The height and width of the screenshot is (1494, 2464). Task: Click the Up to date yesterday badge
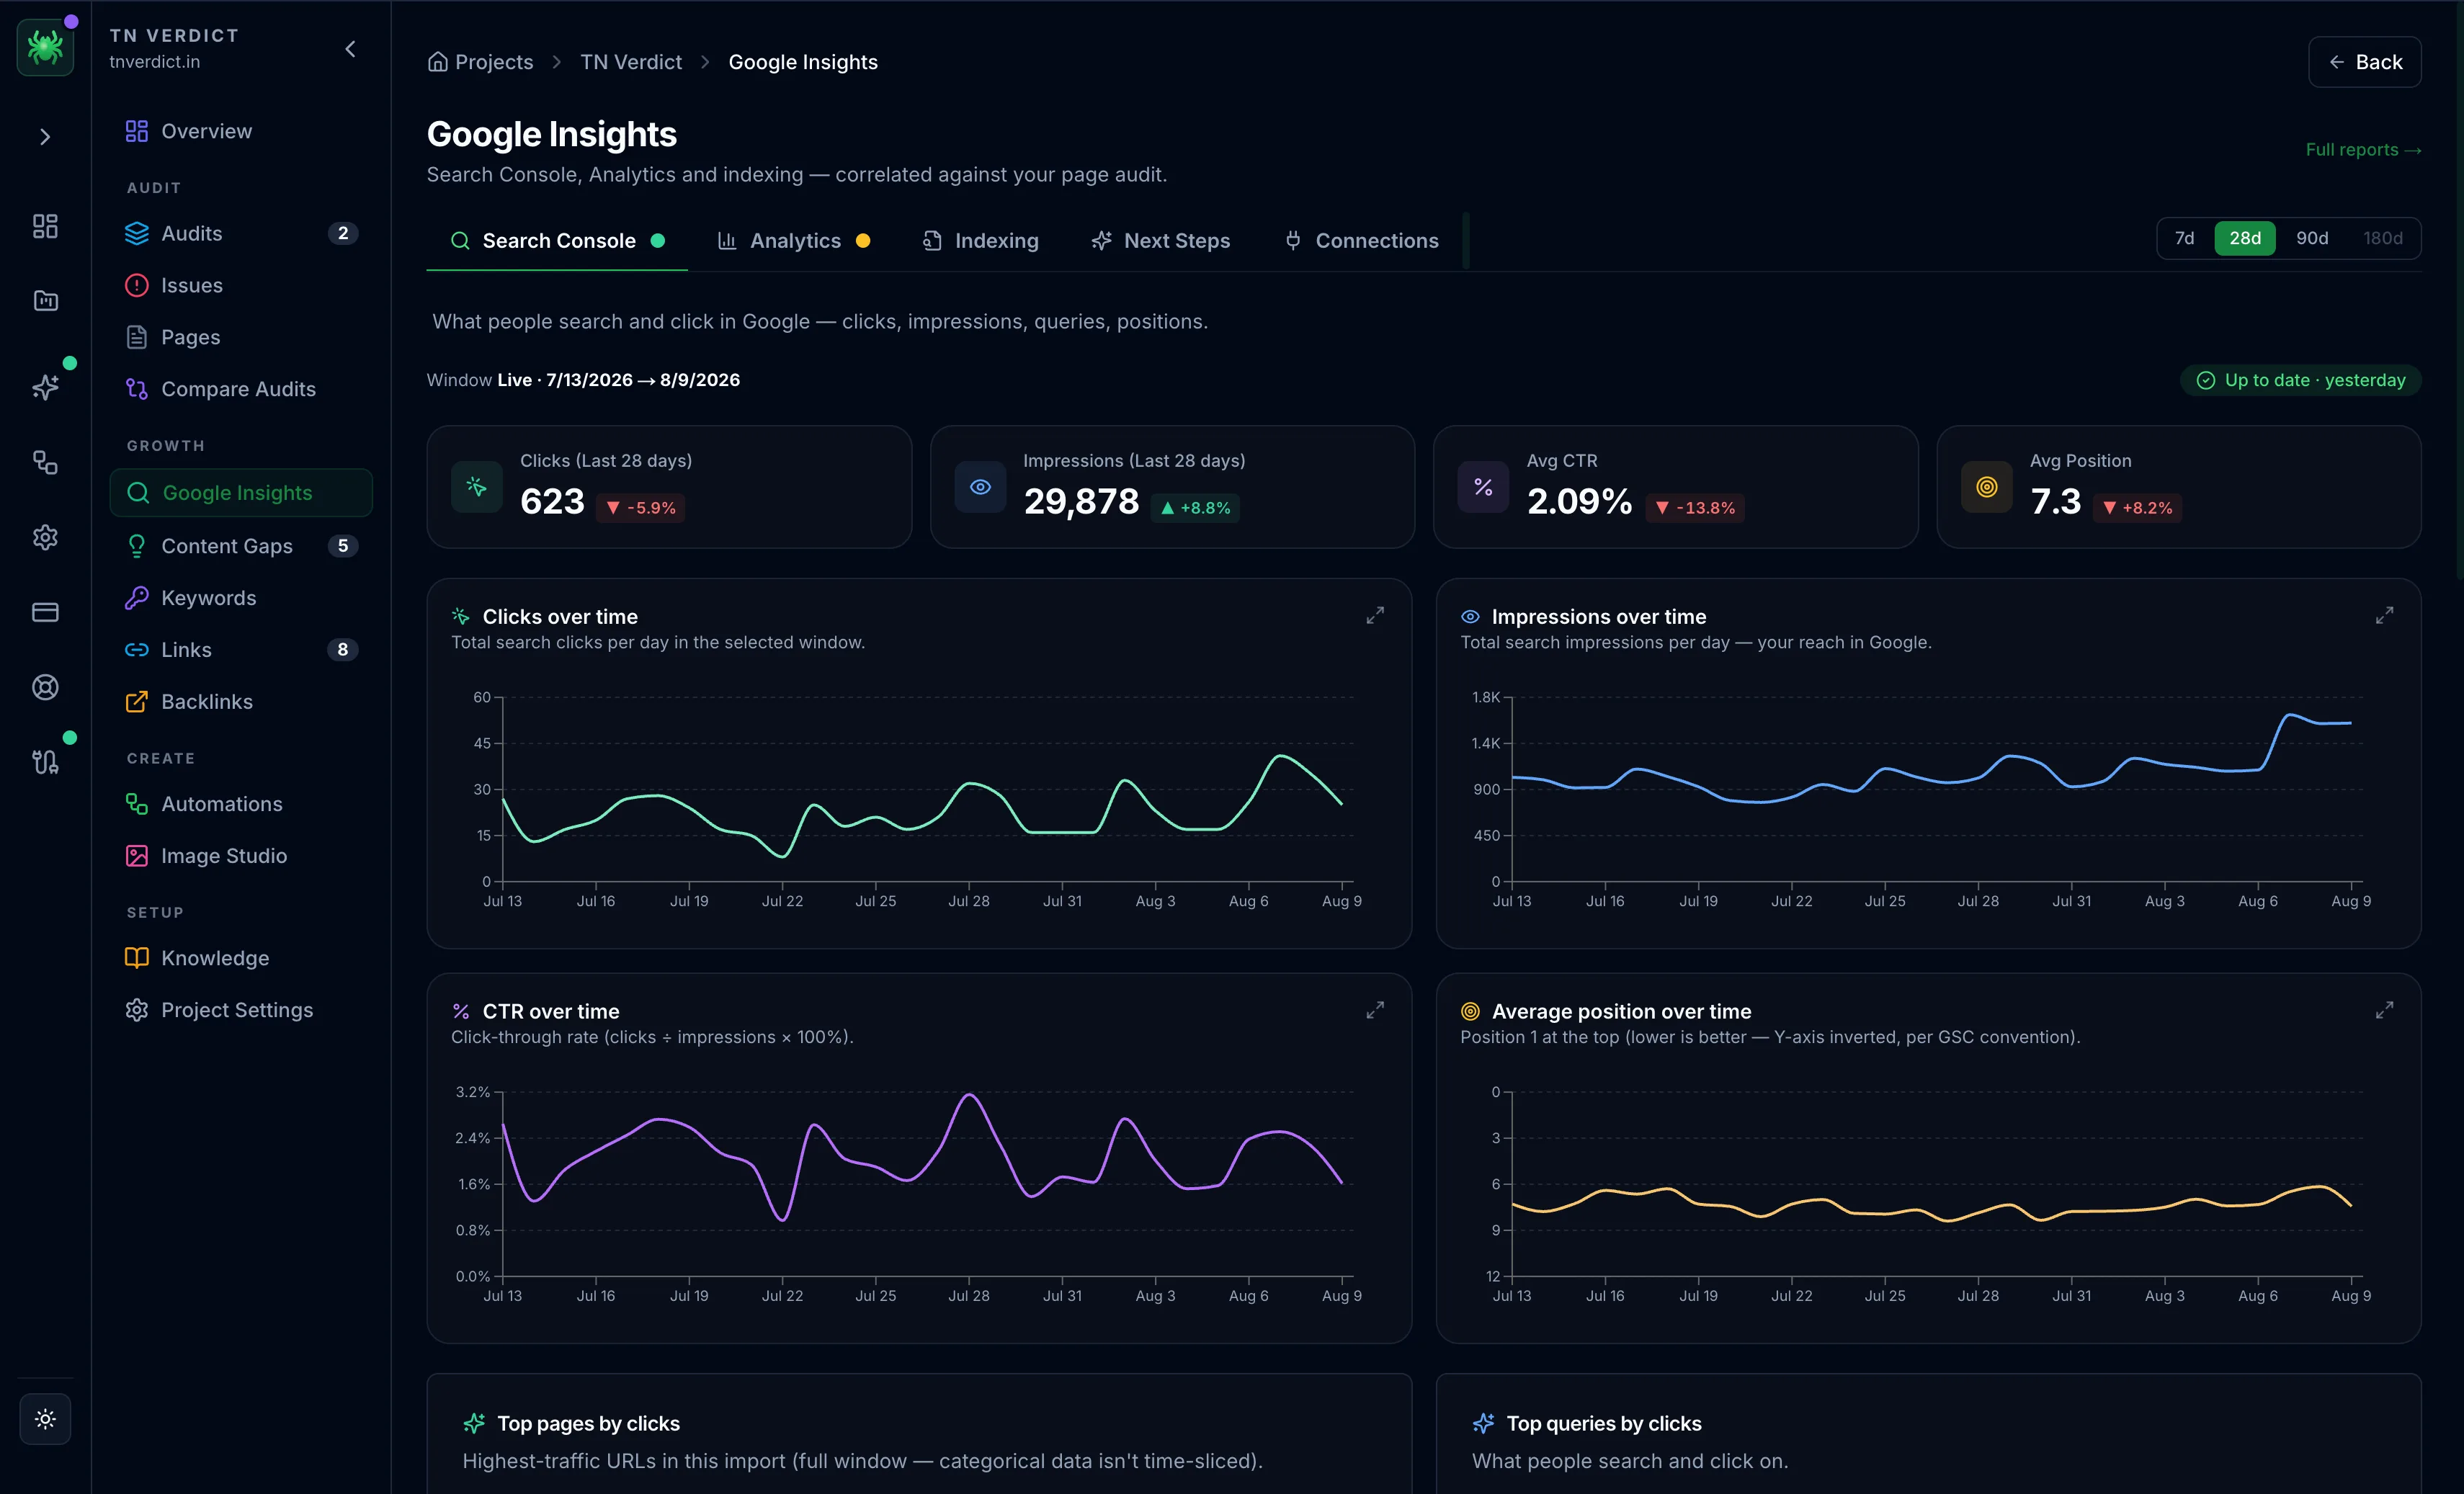(x=2301, y=380)
